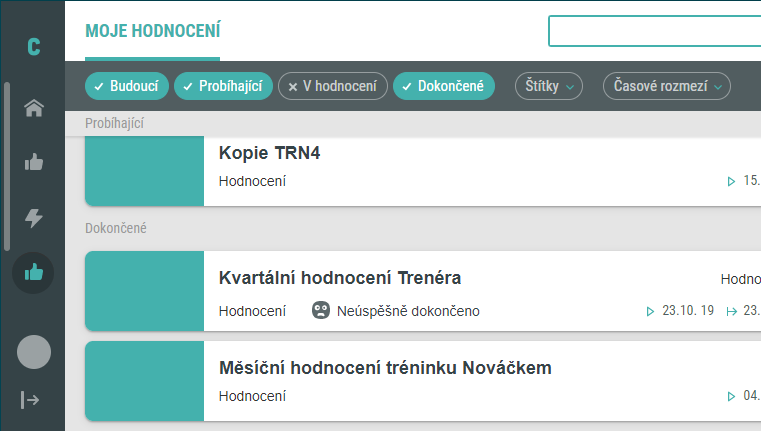Viewport: 761px width, 431px height.
Task: Click the search input field
Action: [x=655, y=31]
